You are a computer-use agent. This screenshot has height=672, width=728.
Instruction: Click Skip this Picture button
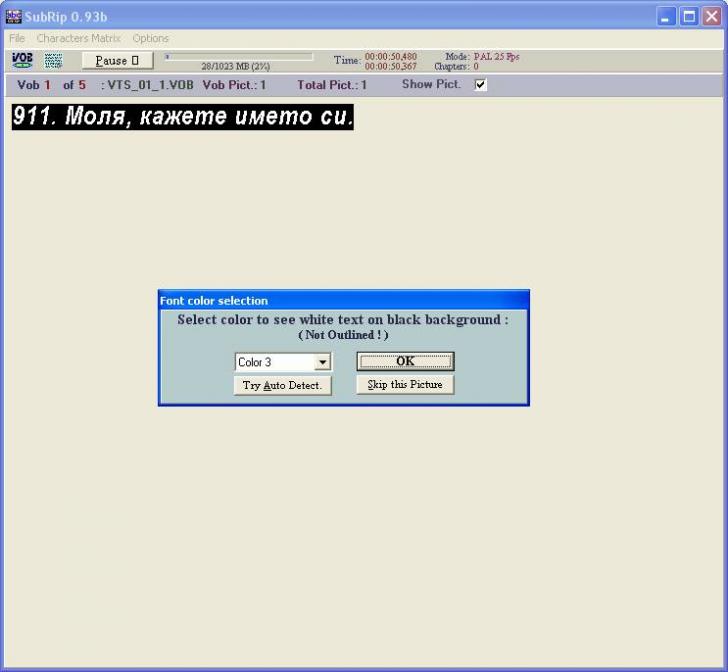(405, 385)
